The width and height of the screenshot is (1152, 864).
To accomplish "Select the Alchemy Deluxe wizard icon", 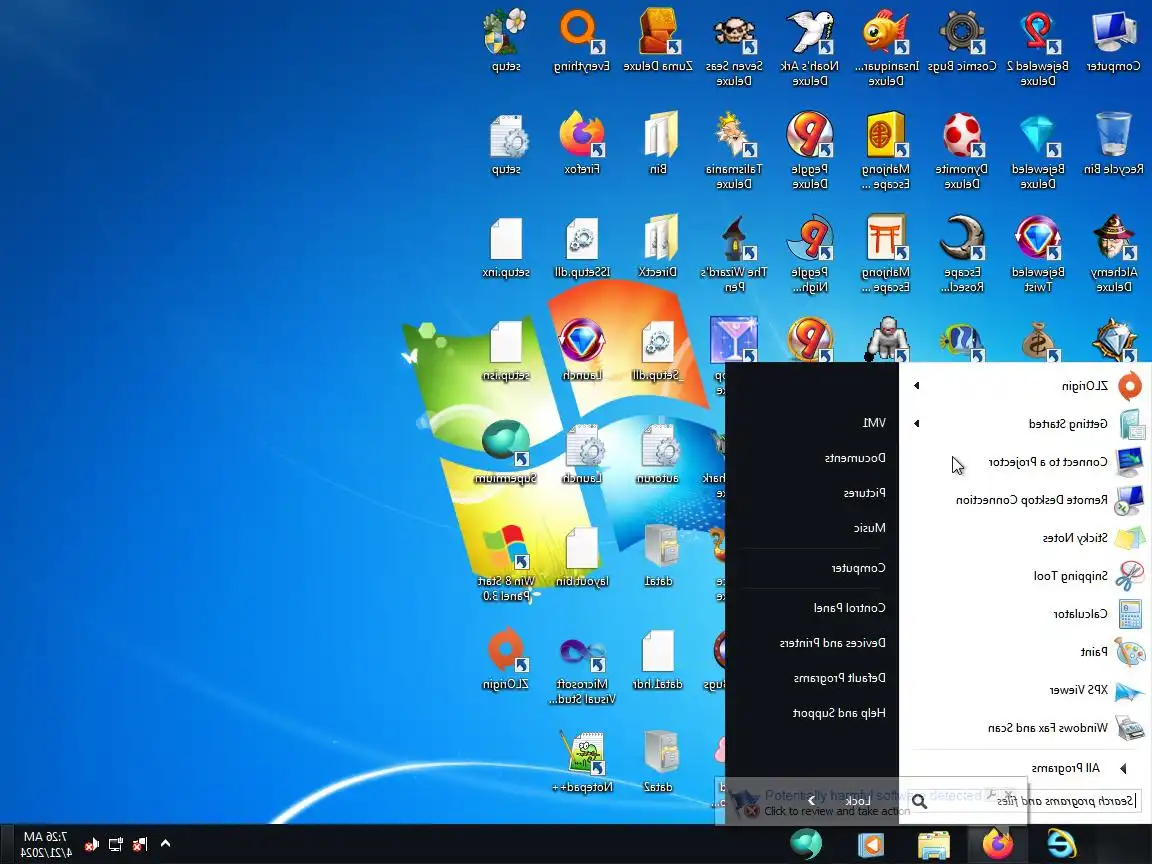I will pos(1113,254).
